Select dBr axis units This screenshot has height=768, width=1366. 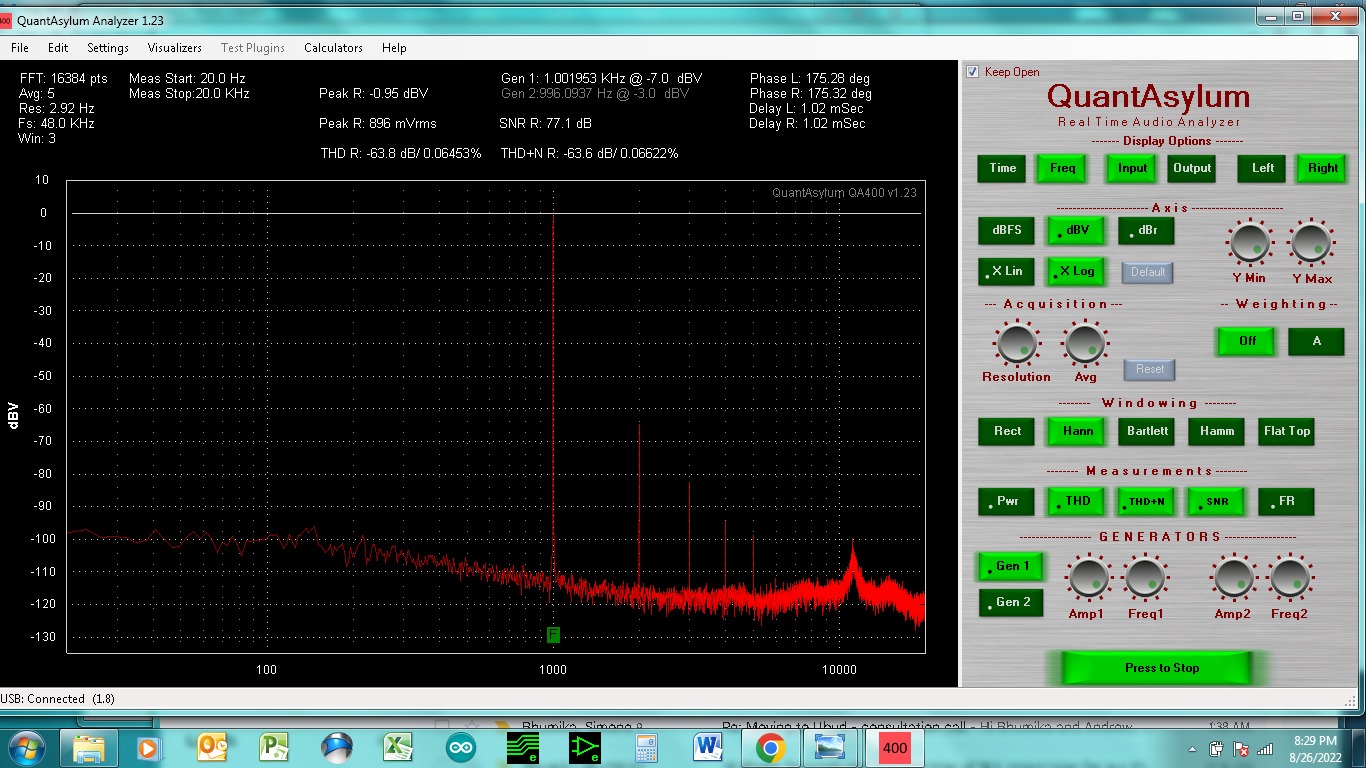tap(1146, 230)
